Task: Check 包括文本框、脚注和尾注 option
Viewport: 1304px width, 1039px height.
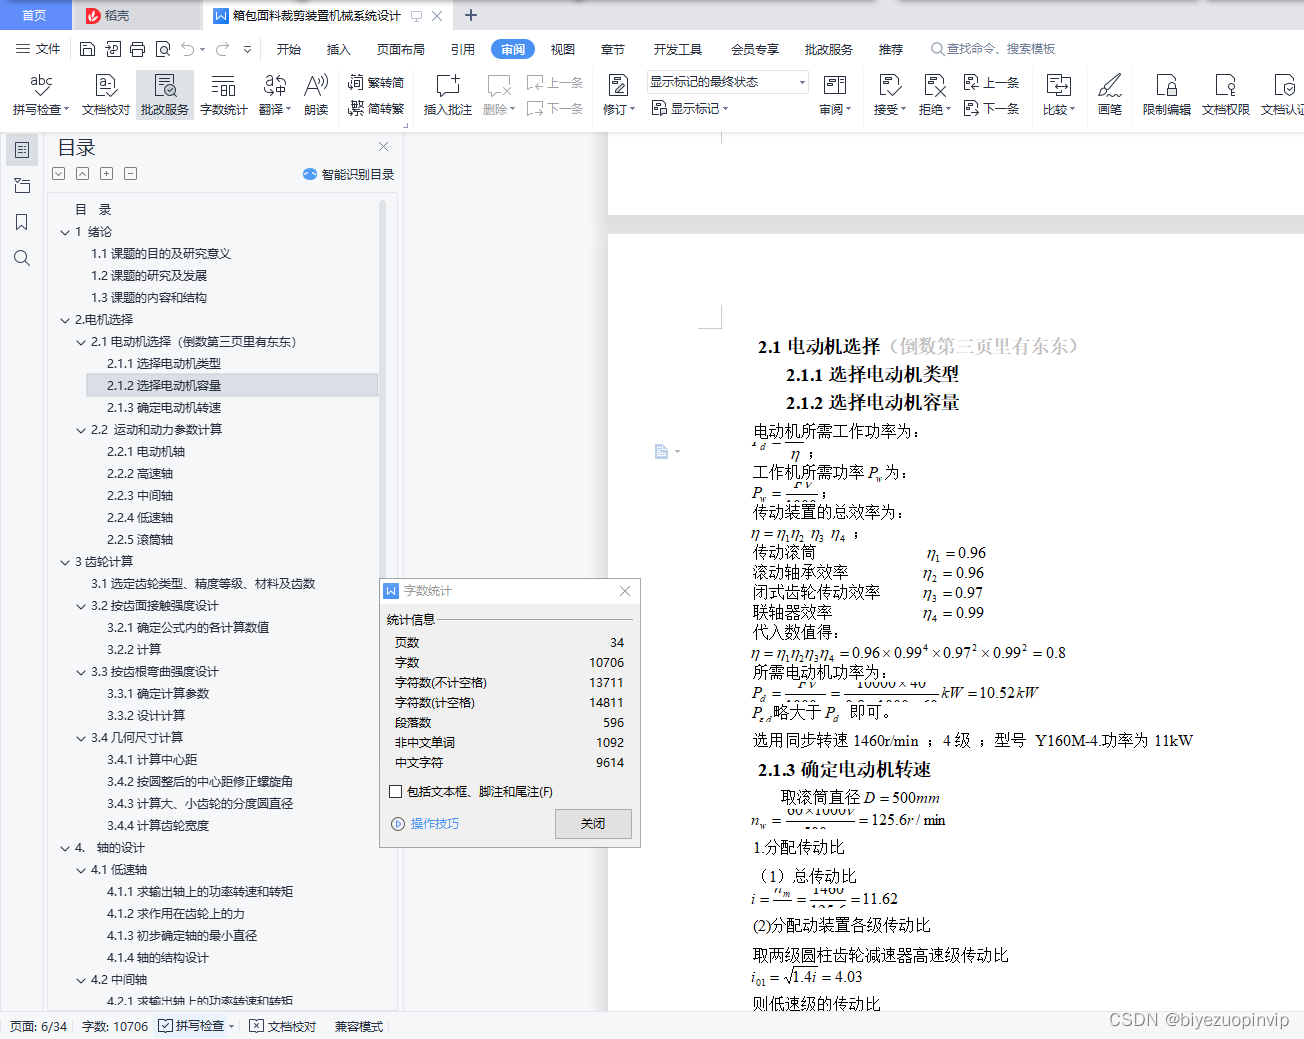Action: pyautogui.click(x=396, y=792)
